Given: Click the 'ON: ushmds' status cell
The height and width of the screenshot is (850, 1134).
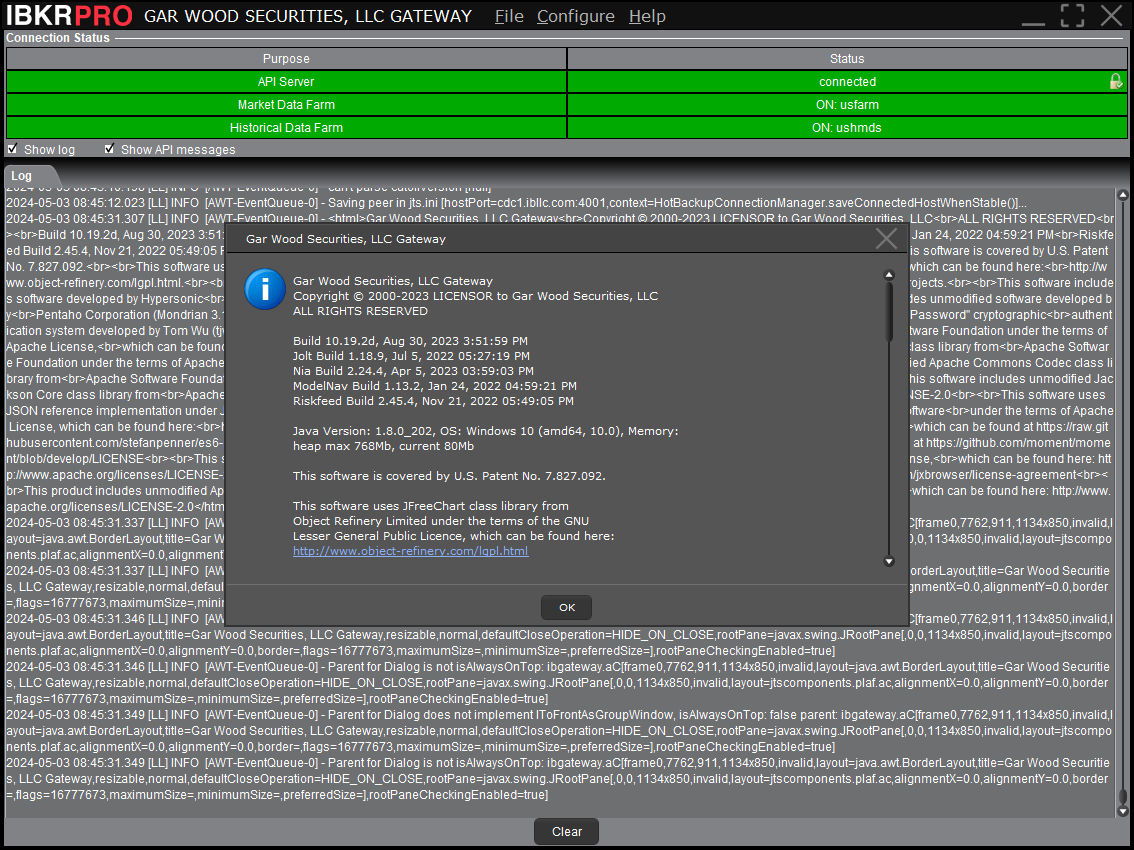Looking at the screenshot, I should (847, 127).
